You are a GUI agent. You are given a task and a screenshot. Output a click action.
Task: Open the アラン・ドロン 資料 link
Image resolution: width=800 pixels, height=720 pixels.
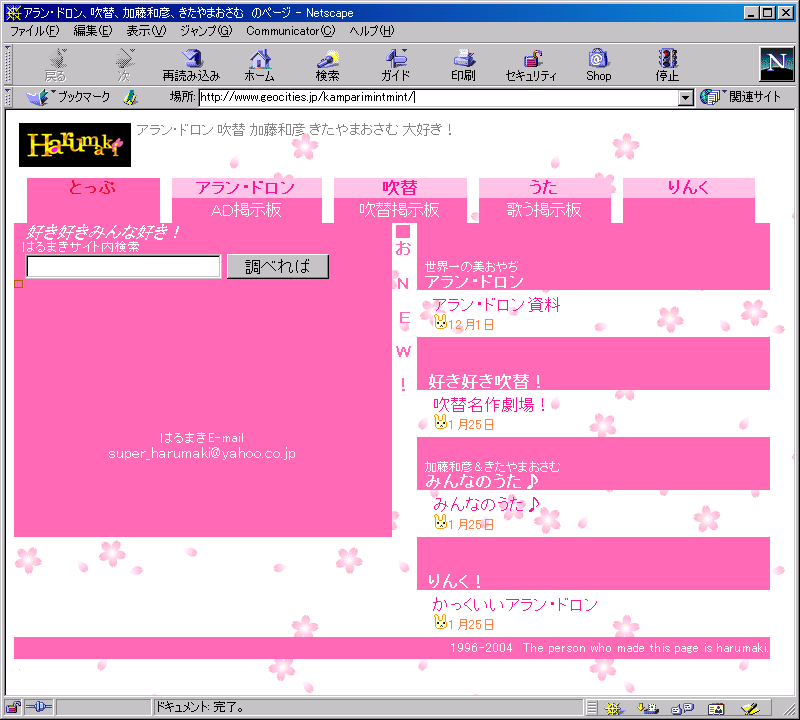click(496, 305)
